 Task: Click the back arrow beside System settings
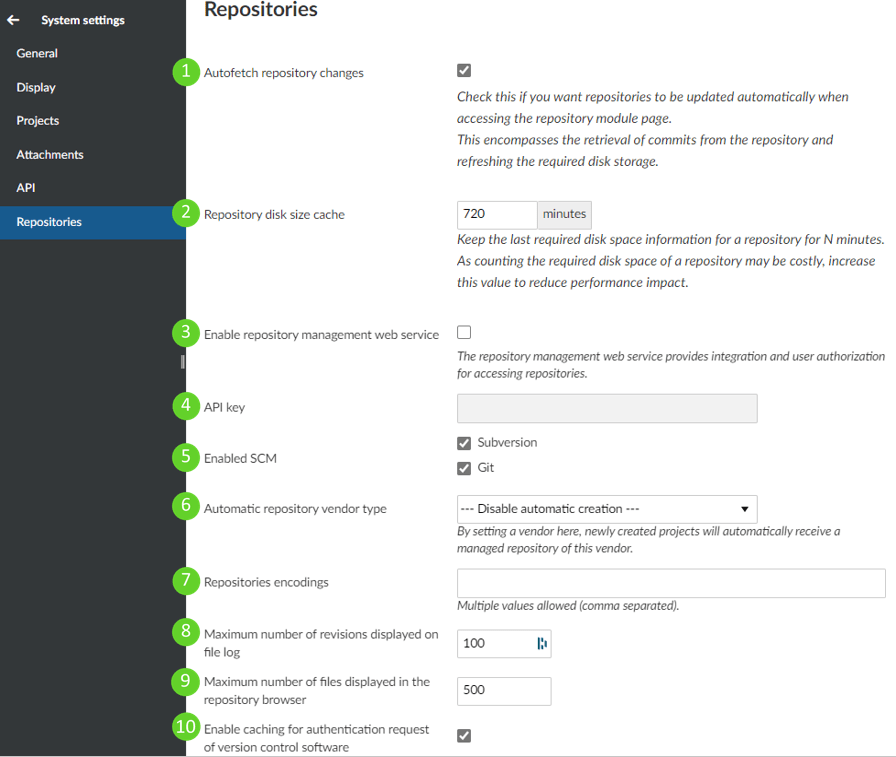[x=14, y=20]
